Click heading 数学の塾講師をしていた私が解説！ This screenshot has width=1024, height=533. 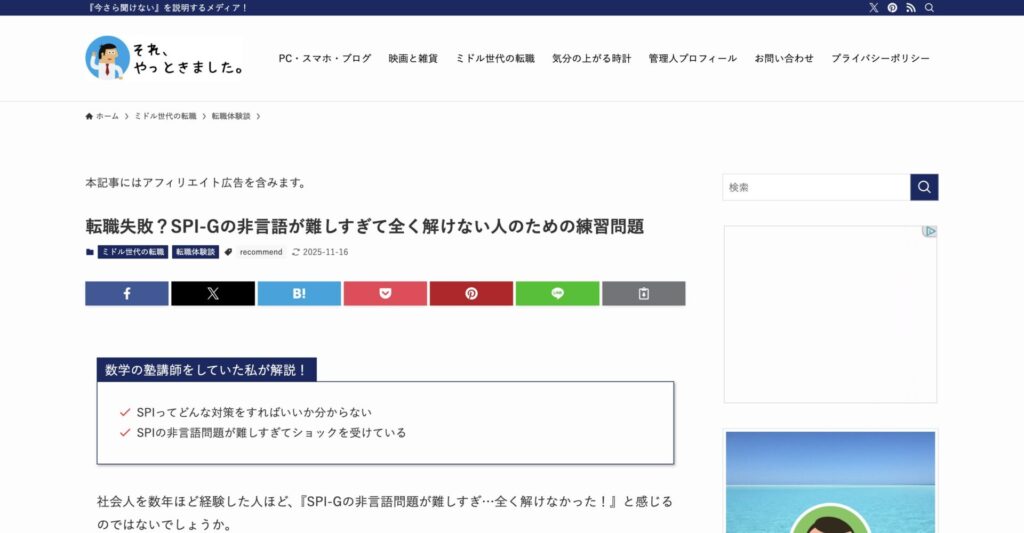click(x=206, y=370)
